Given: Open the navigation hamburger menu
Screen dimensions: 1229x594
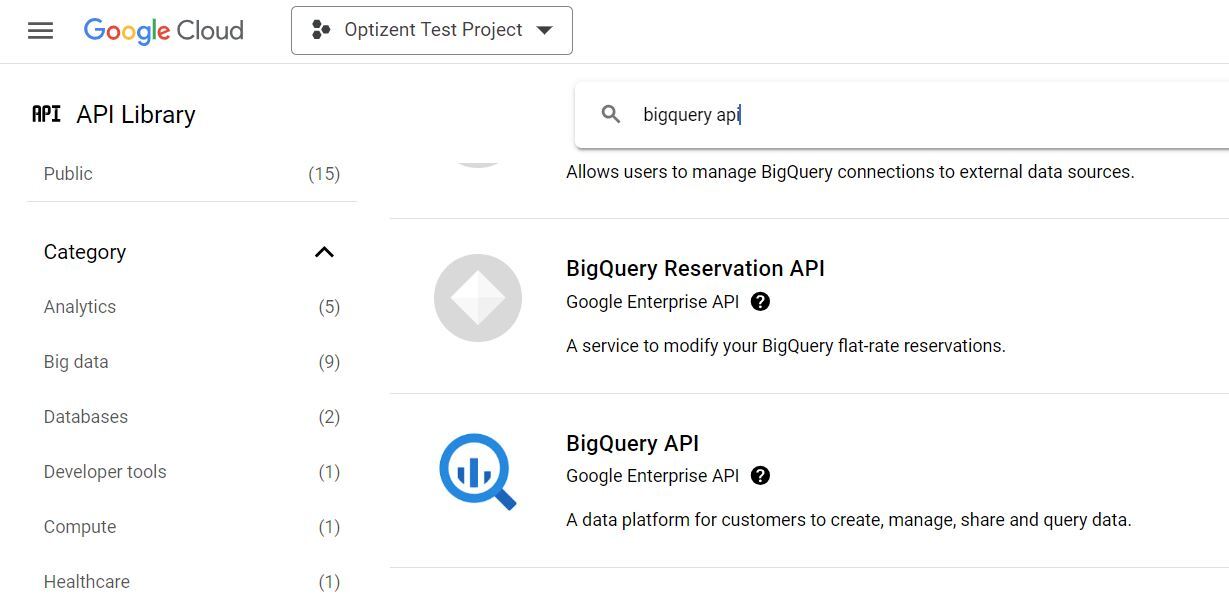Looking at the screenshot, I should point(40,30).
